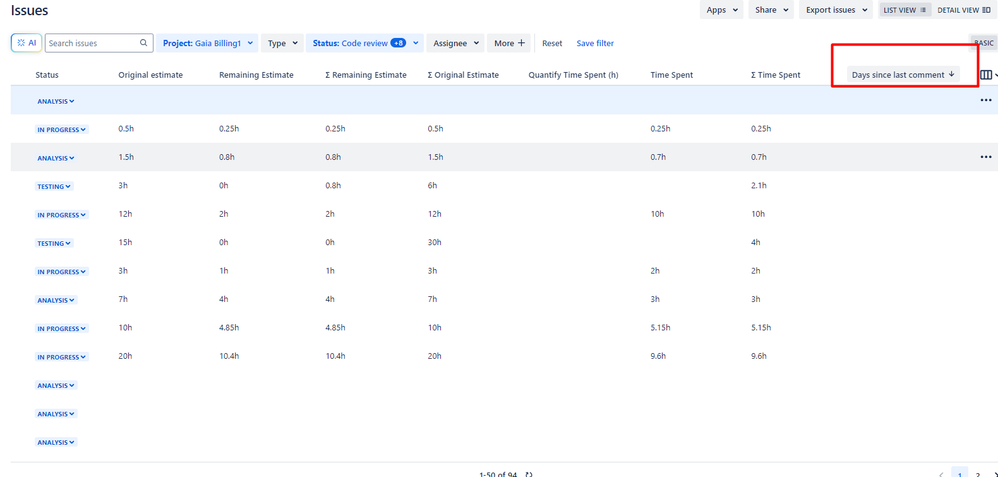Open more actions for highlighted first row
998x477 pixels.
[x=986, y=100]
